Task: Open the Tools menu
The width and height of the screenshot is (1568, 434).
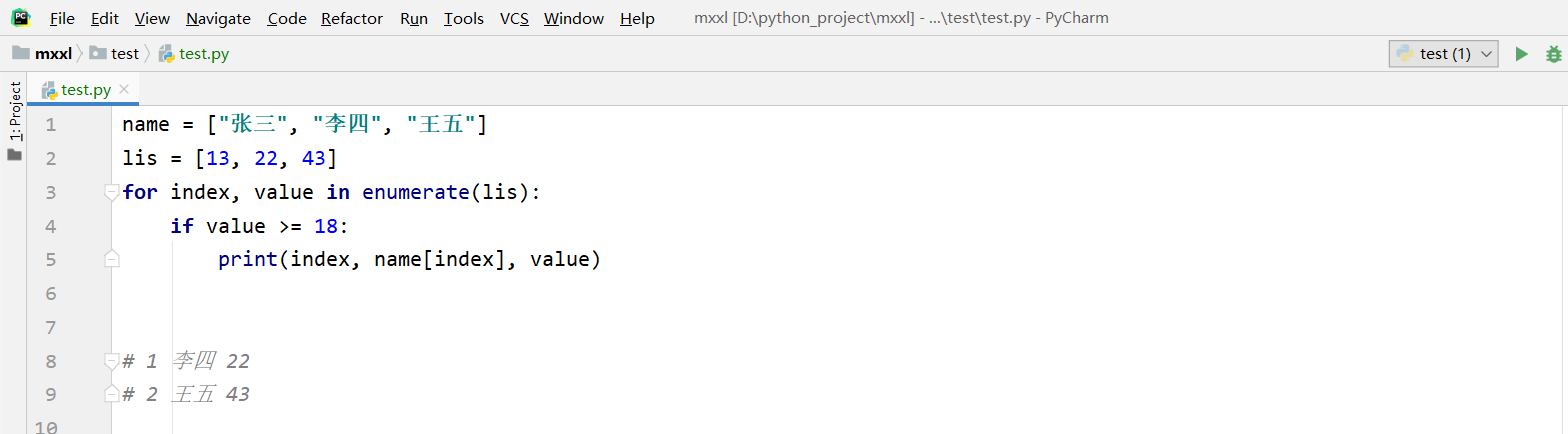Action: (x=464, y=18)
